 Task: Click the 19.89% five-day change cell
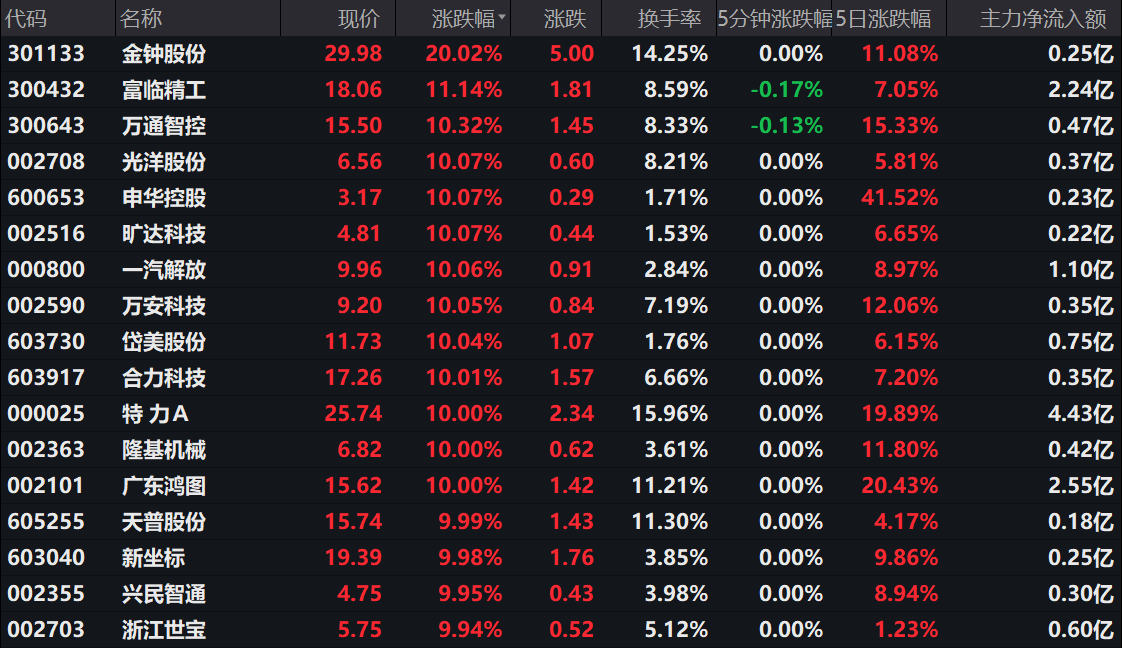click(x=899, y=413)
